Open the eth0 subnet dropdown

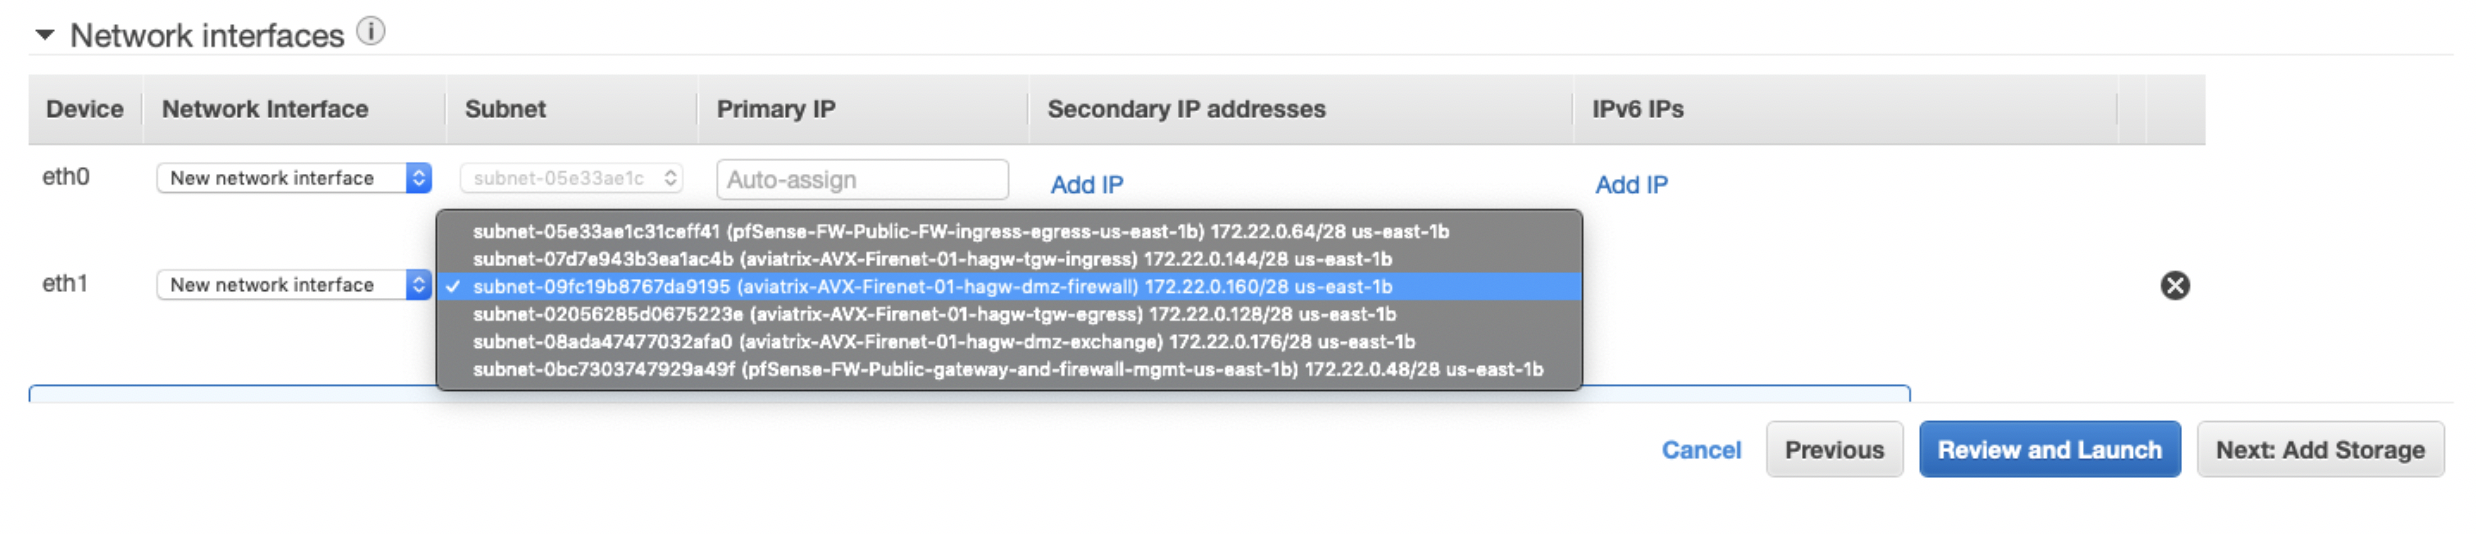pyautogui.click(x=571, y=178)
